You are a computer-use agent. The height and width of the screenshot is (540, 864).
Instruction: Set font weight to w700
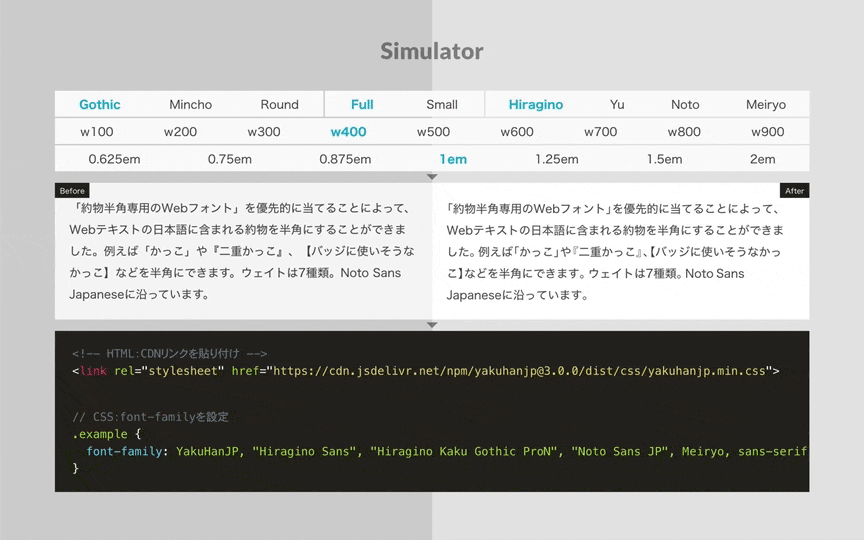[601, 132]
